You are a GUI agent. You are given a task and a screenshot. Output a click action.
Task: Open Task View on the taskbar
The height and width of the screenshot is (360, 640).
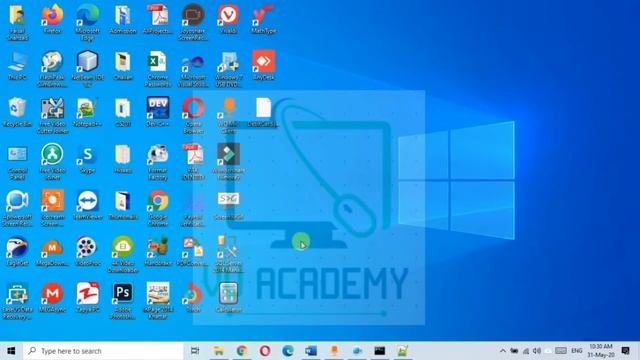point(195,351)
